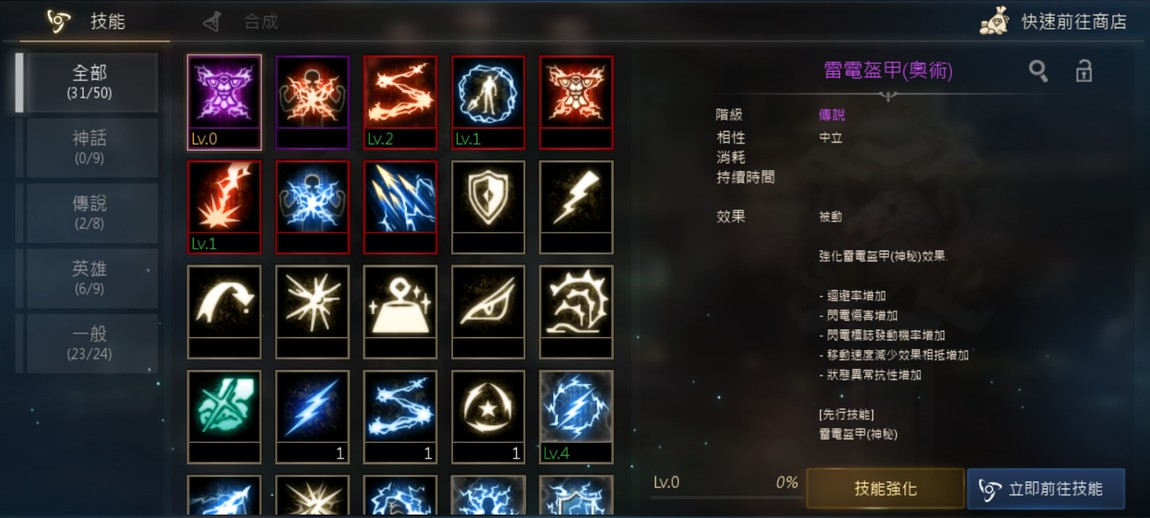Click the magnifying glass search icon
The height and width of the screenshot is (518, 1150).
(1038, 71)
